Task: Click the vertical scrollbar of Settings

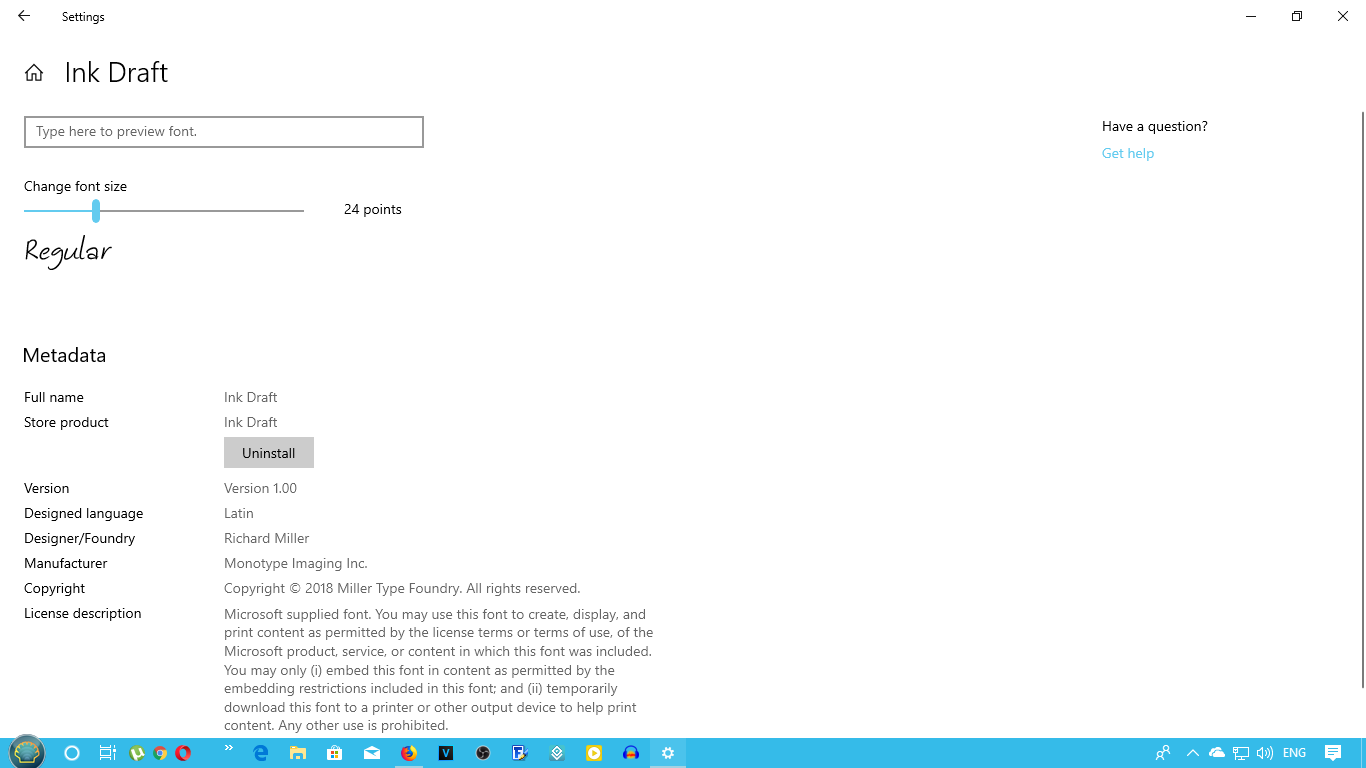Action: coord(1361,400)
